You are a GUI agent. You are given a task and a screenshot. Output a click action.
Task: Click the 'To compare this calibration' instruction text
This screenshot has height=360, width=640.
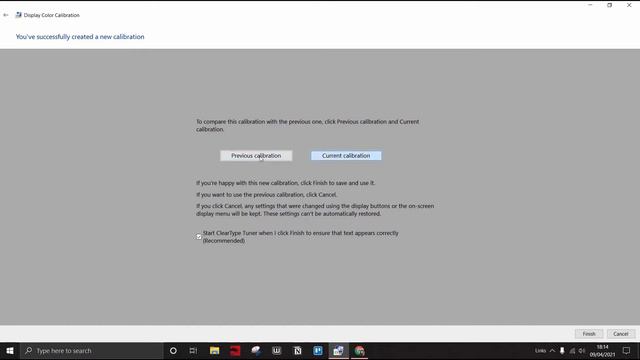pos(307,125)
